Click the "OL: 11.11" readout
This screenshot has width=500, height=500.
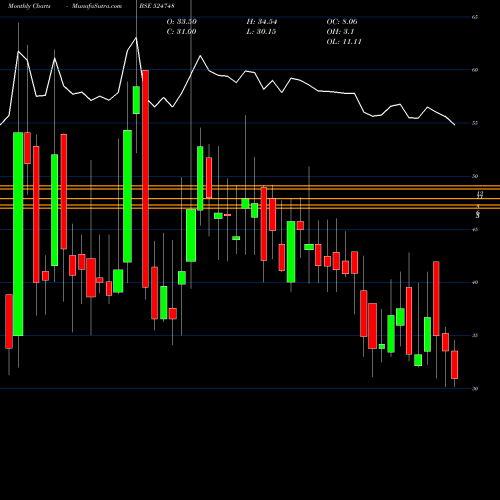click(x=344, y=42)
